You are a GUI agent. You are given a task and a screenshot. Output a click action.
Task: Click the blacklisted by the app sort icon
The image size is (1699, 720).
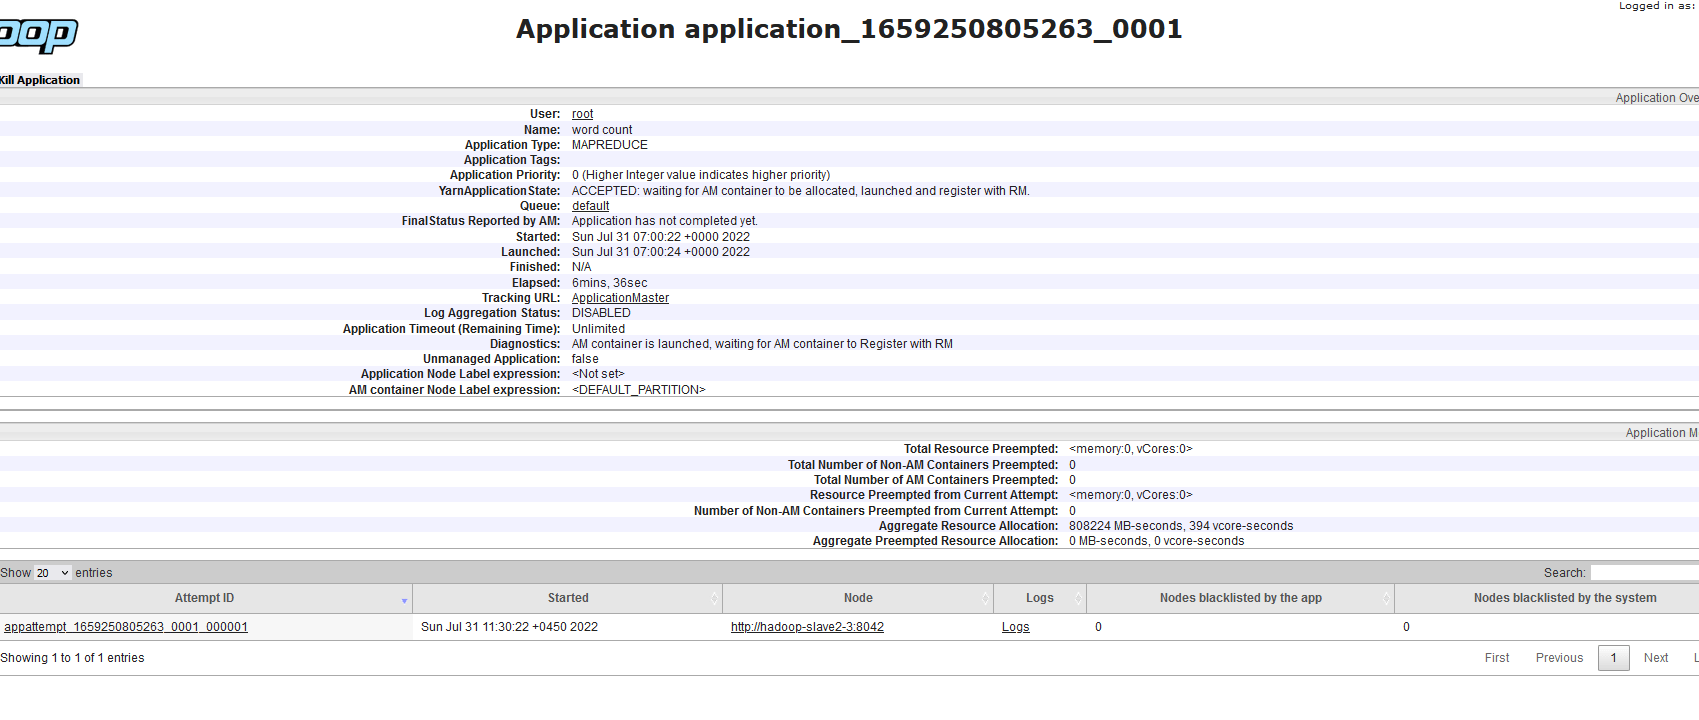[1386, 599]
